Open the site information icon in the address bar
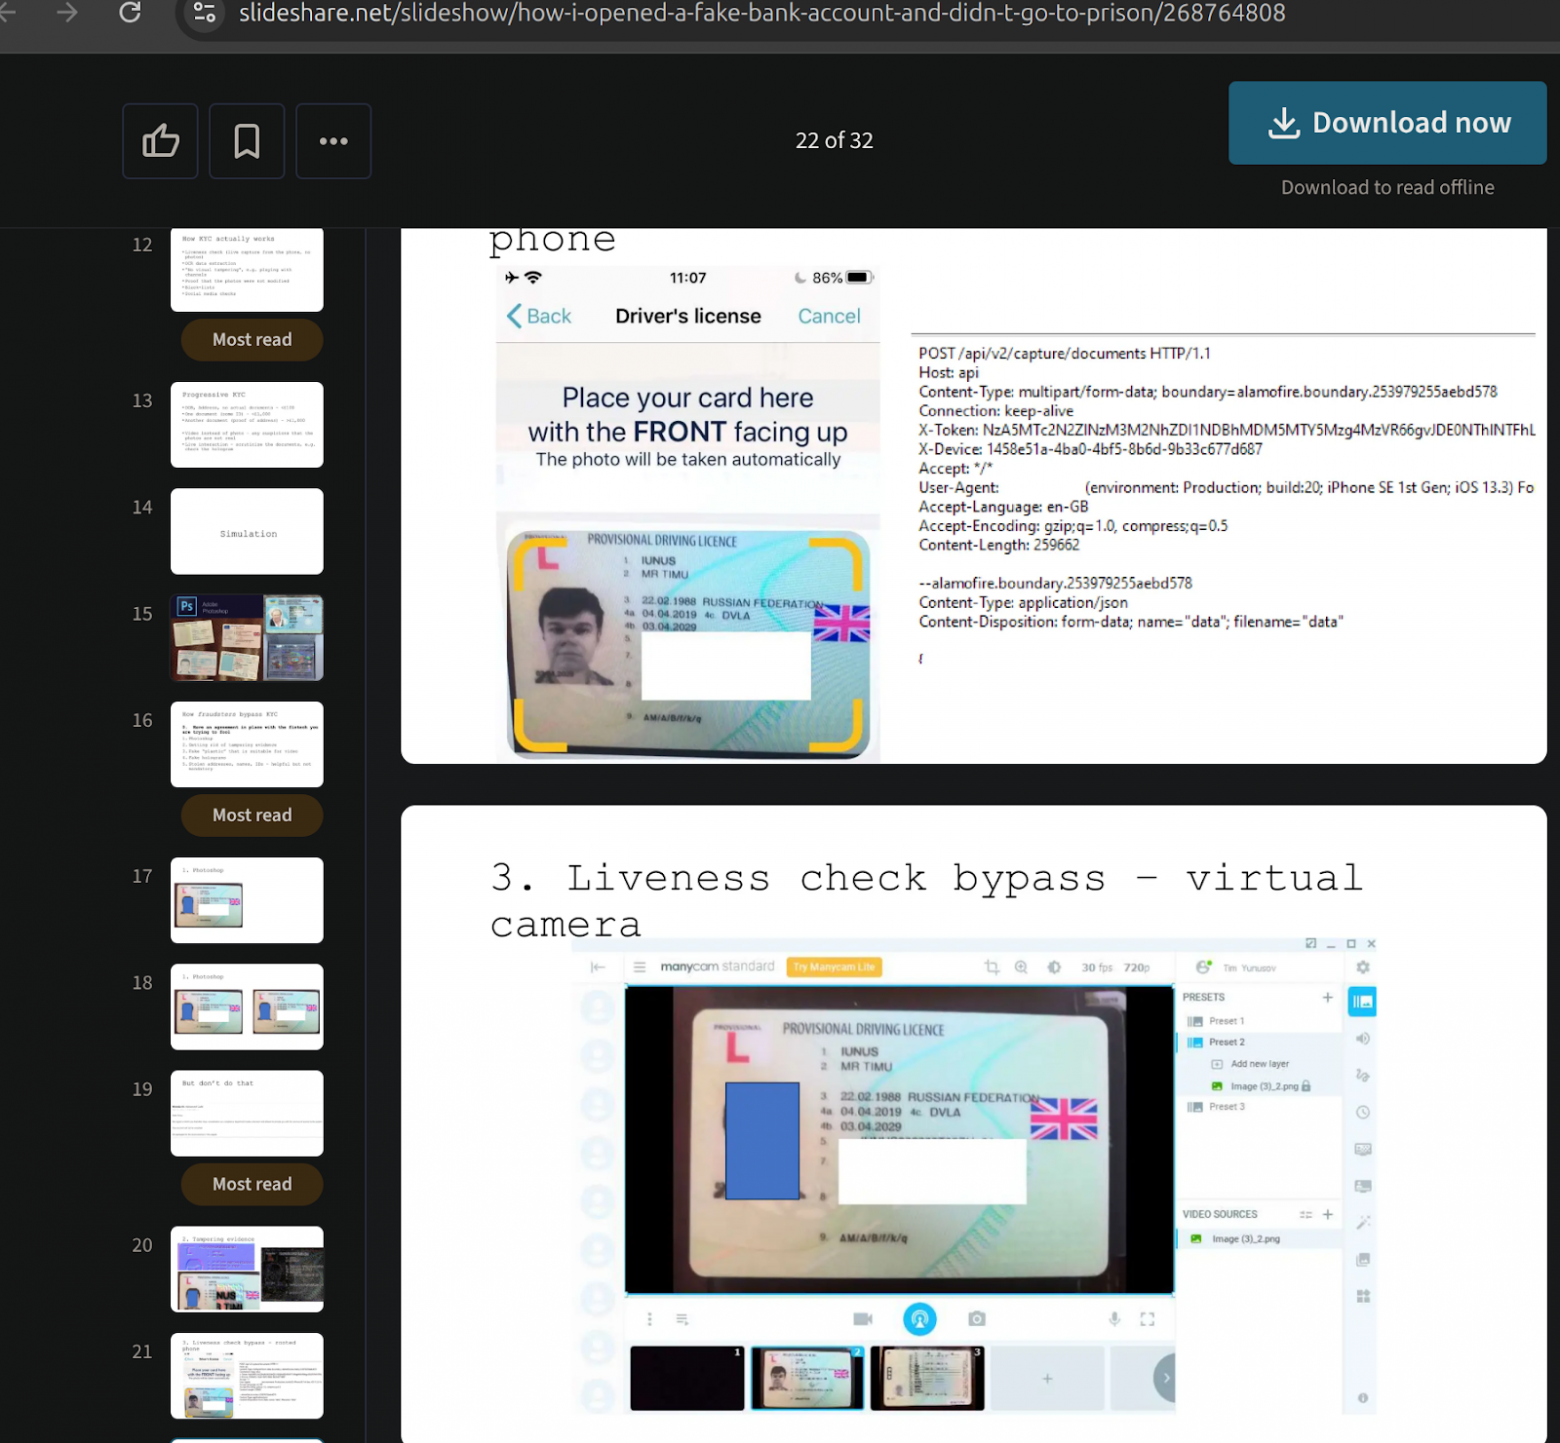Screen dimensions: 1560x1443 point(204,13)
